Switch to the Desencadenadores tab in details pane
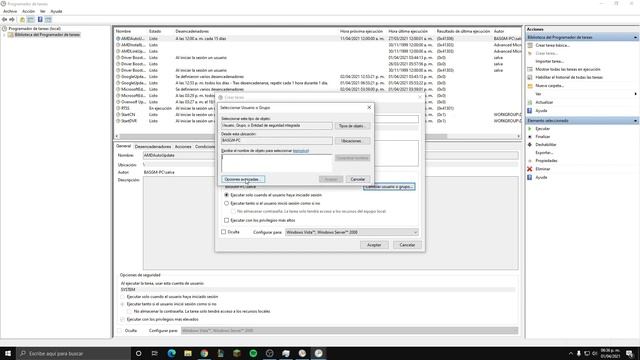Image resolution: width=640 pixels, height=360 pixels. [x=153, y=147]
